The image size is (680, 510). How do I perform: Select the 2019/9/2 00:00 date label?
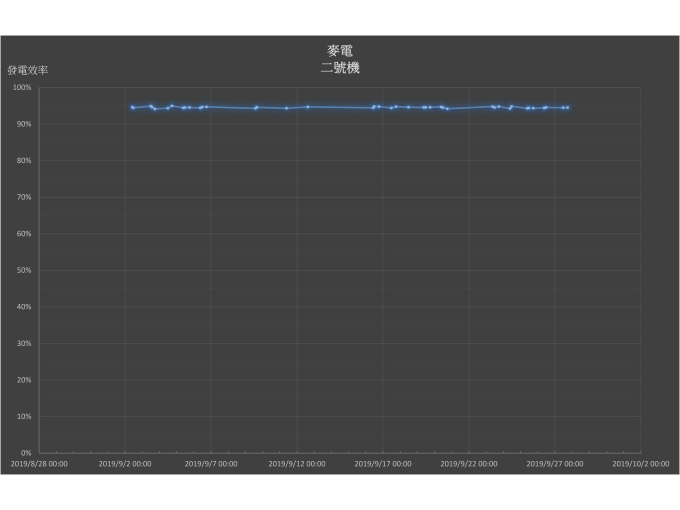(125, 464)
